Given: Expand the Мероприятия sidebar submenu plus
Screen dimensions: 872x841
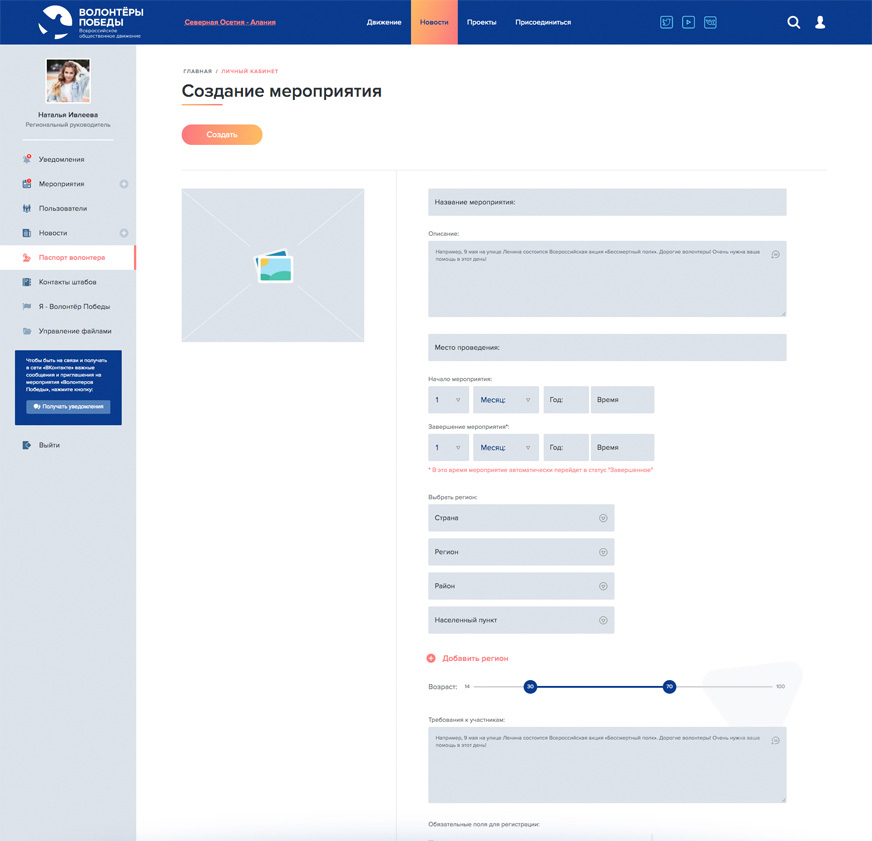Looking at the screenshot, I should 124,184.
